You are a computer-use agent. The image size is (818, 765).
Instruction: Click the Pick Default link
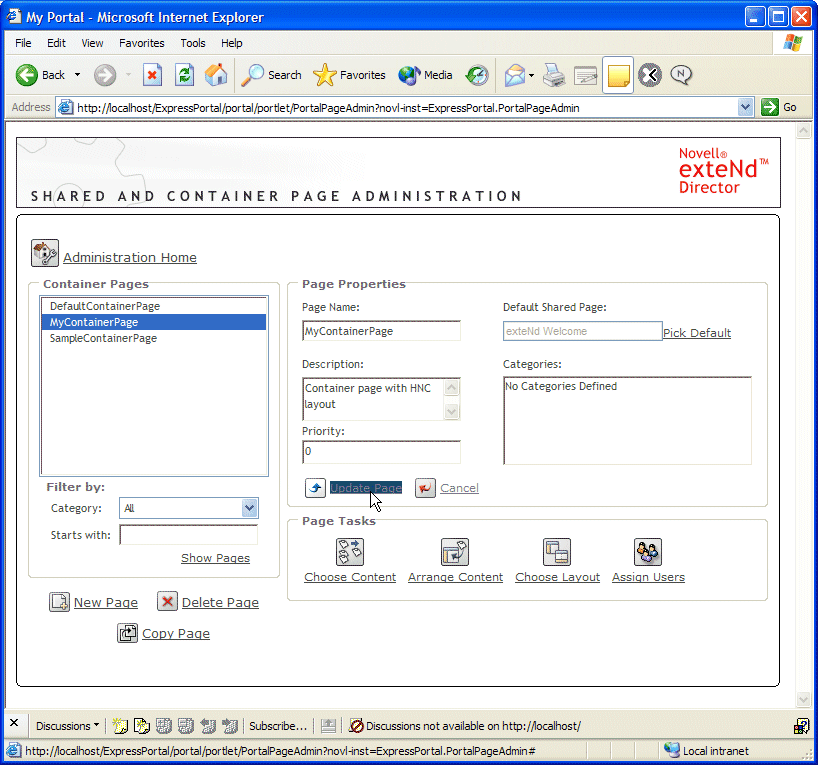click(696, 332)
